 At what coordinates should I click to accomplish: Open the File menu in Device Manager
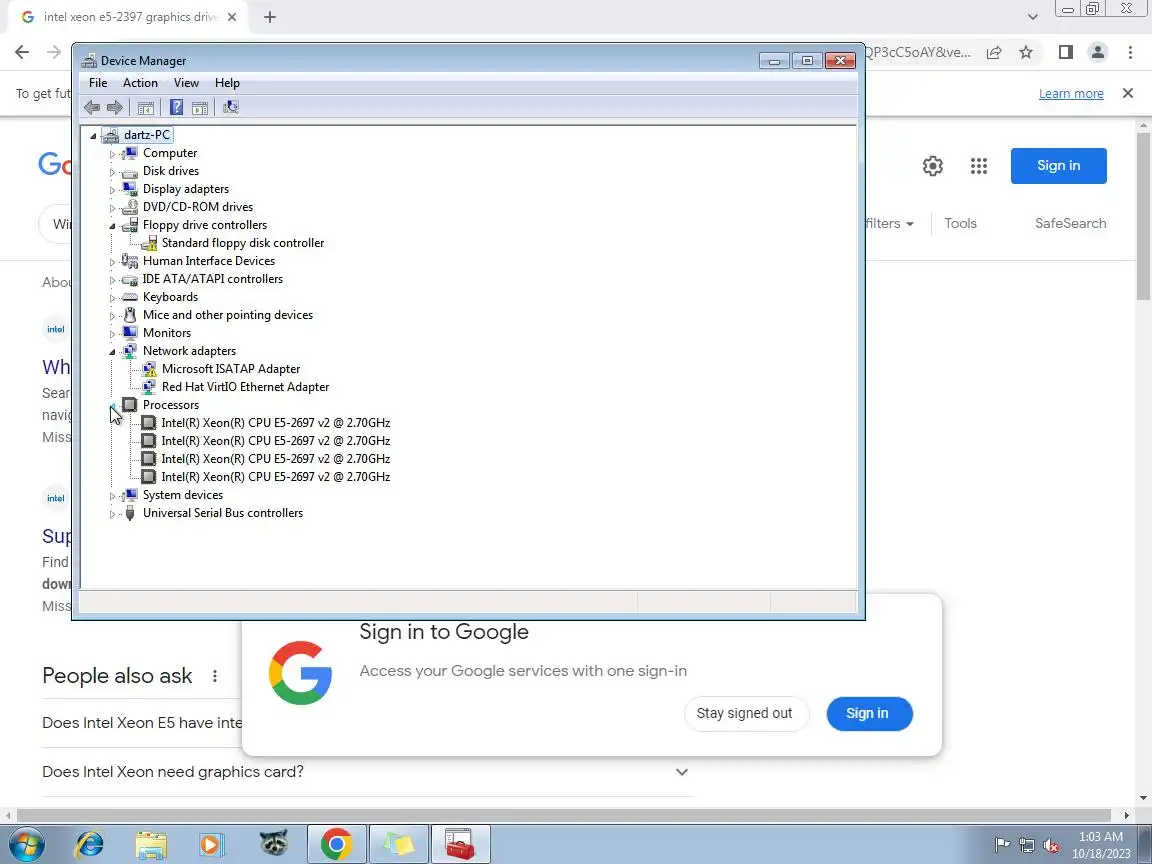point(98,83)
